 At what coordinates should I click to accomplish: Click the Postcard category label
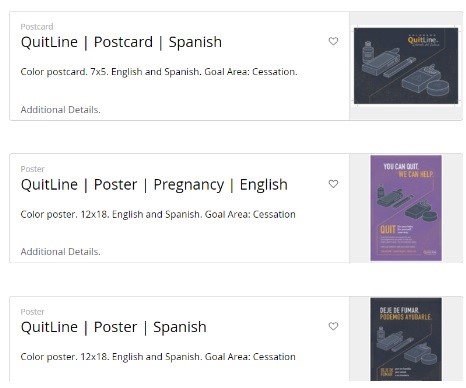[x=37, y=27]
